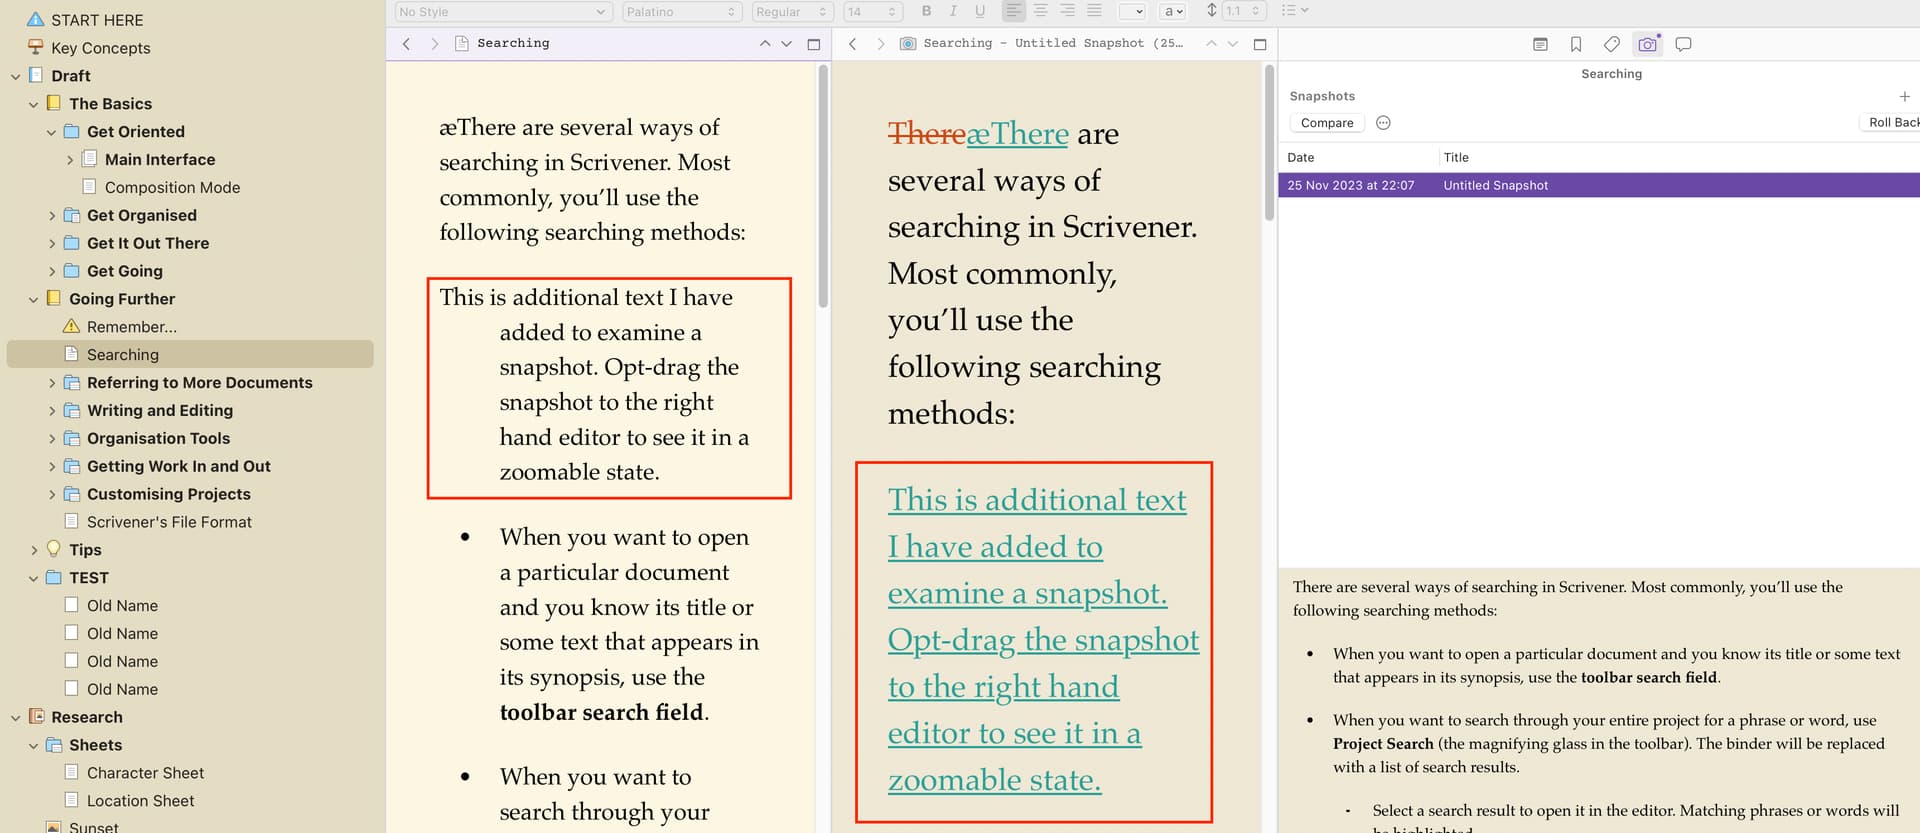
Task: Click the Roll Back button
Action: coord(1889,123)
